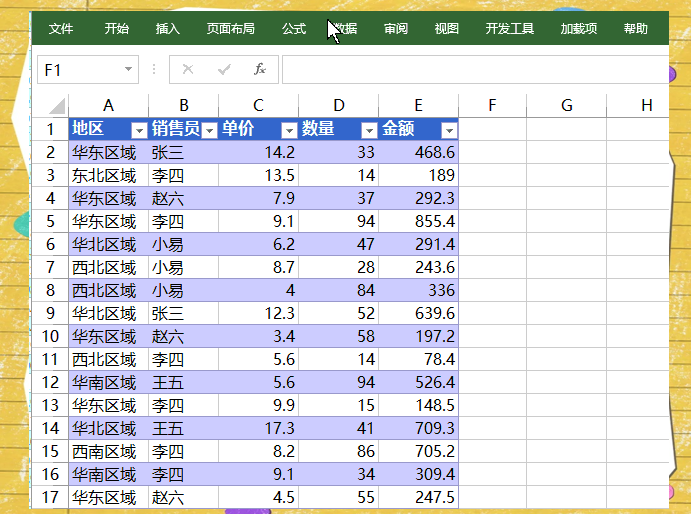This screenshot has width=691, height=514.
Task: Open the 插入 ribbon tab
Action: click(x=167, y=29)
